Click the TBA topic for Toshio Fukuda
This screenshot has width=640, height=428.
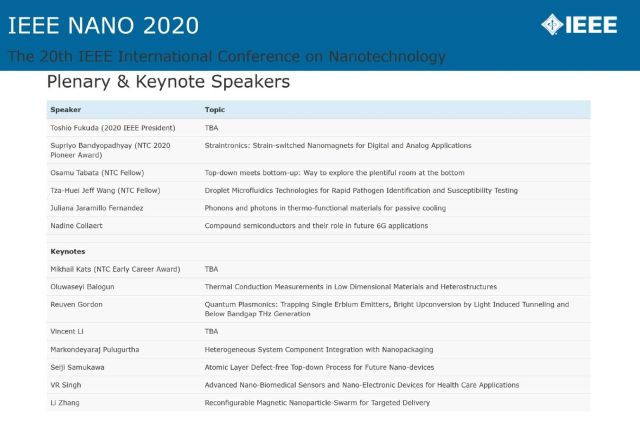point(211,128)
